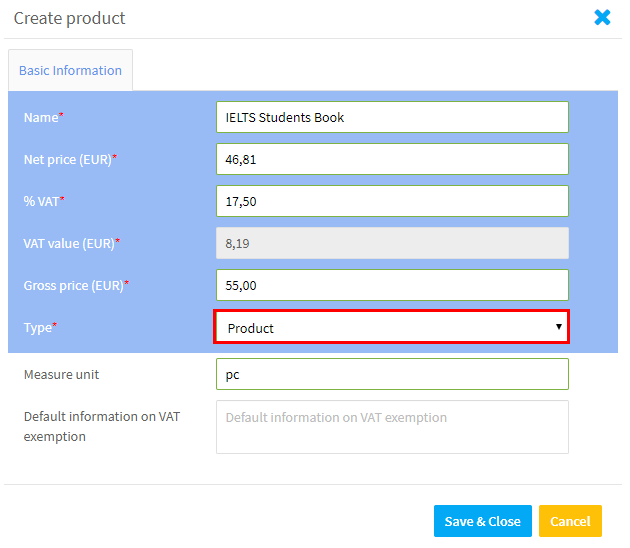Focus the Name field with IELTS Students Book
630x548 pixels.
(x=392, y=117)
